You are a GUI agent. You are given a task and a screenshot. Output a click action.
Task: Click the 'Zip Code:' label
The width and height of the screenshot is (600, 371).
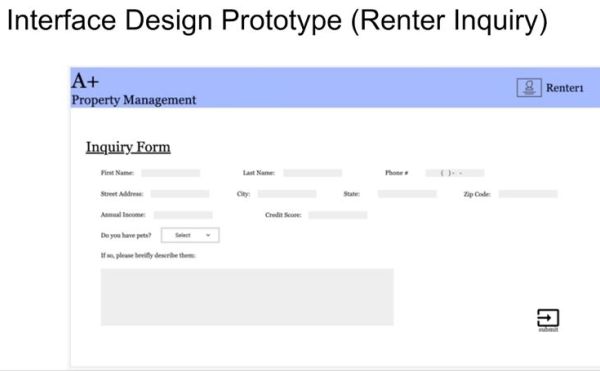[x=477, y=194]
